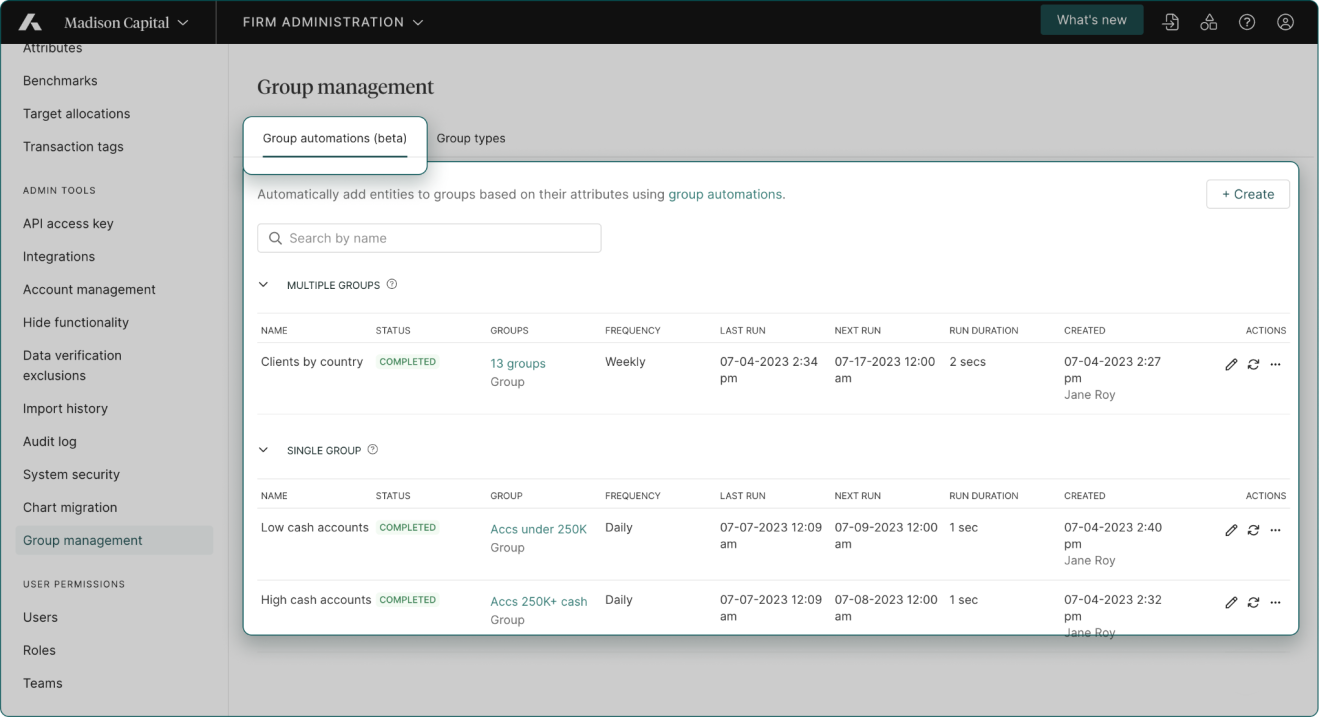Open the Madison Capital firm dropdown
Image resolution: width=1324 pixels, height=717 pixels.
tap(125, 22)
